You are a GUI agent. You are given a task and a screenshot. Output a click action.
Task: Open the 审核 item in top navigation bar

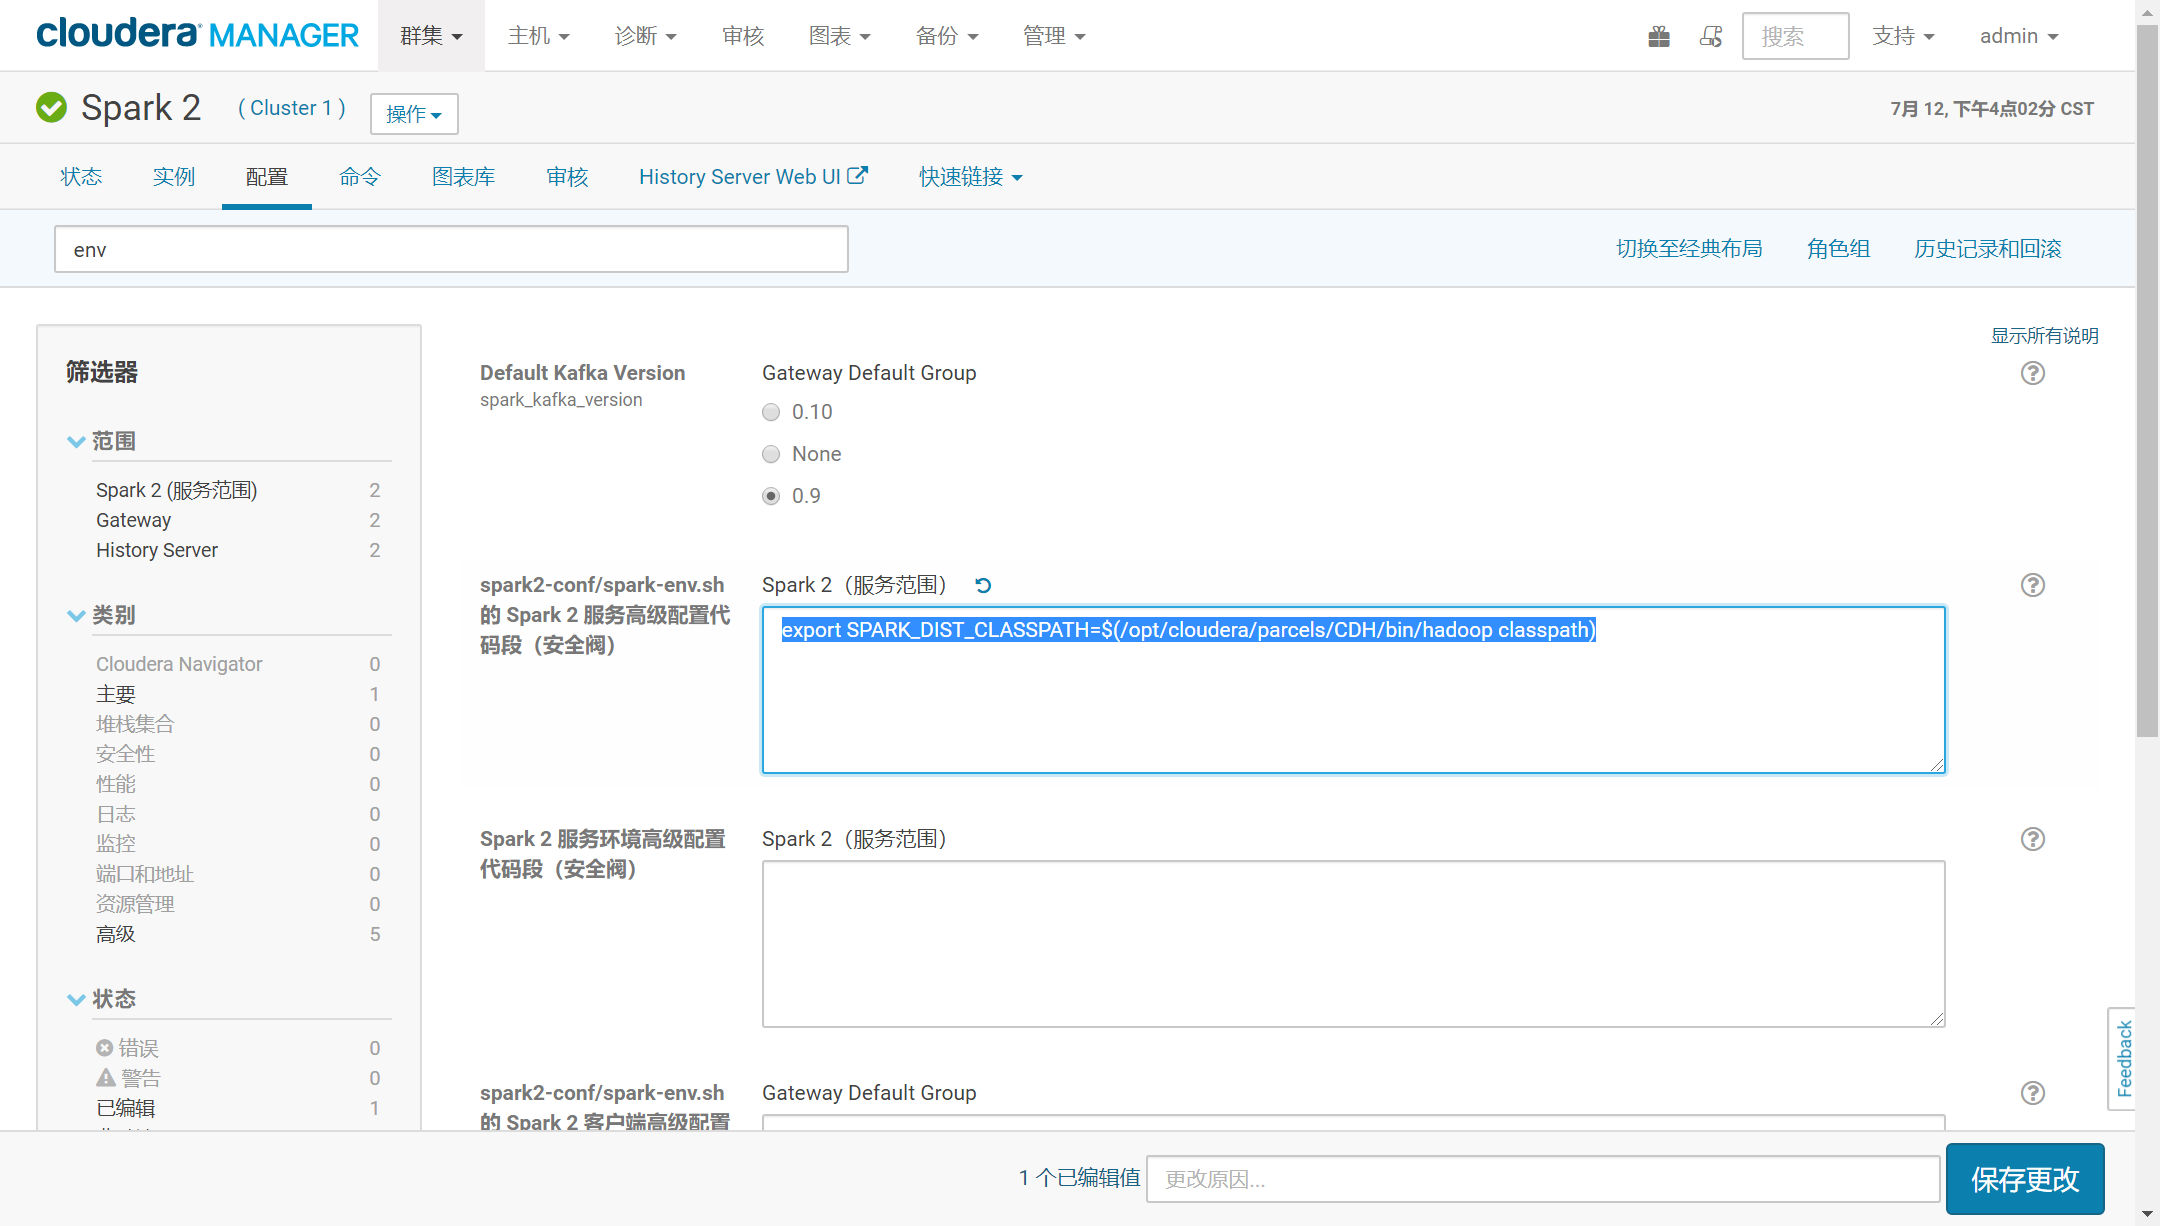[743, 36]
